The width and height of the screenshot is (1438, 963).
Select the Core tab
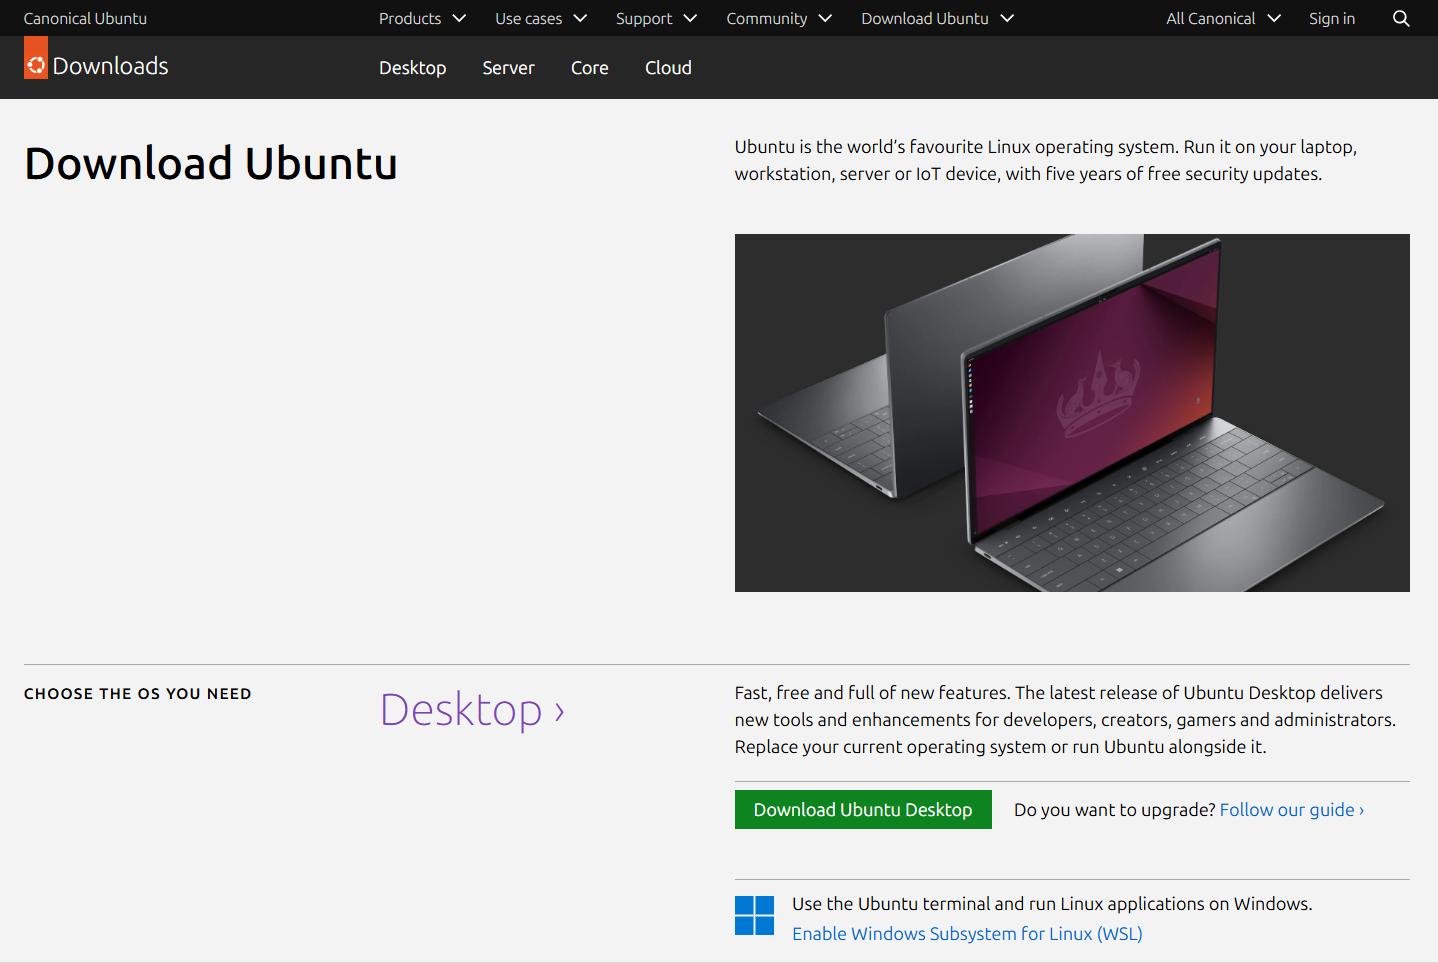pos(589,68)
